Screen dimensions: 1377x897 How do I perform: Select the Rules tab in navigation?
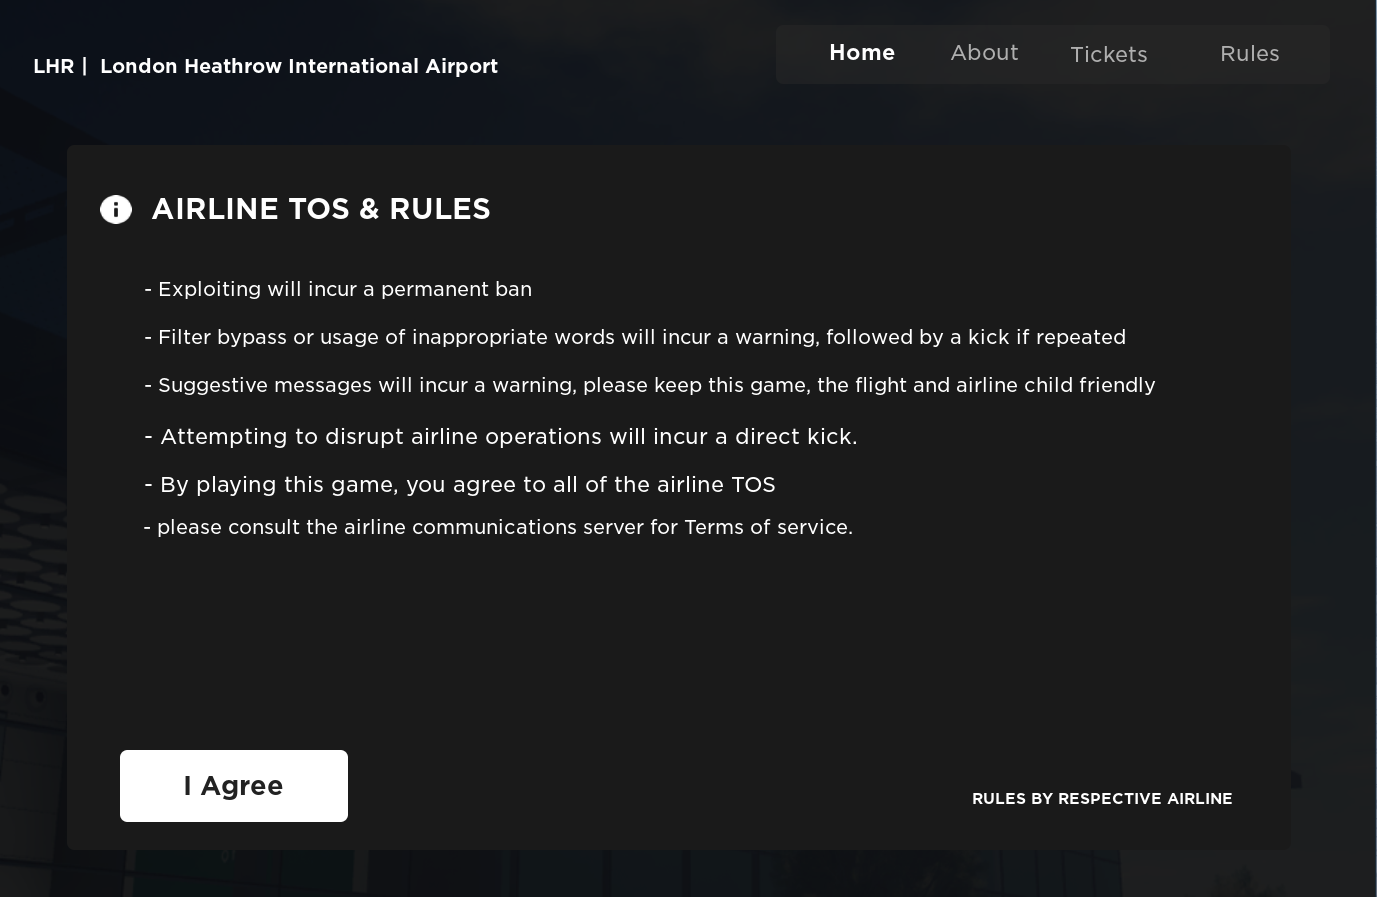[x=1249, y=54]
